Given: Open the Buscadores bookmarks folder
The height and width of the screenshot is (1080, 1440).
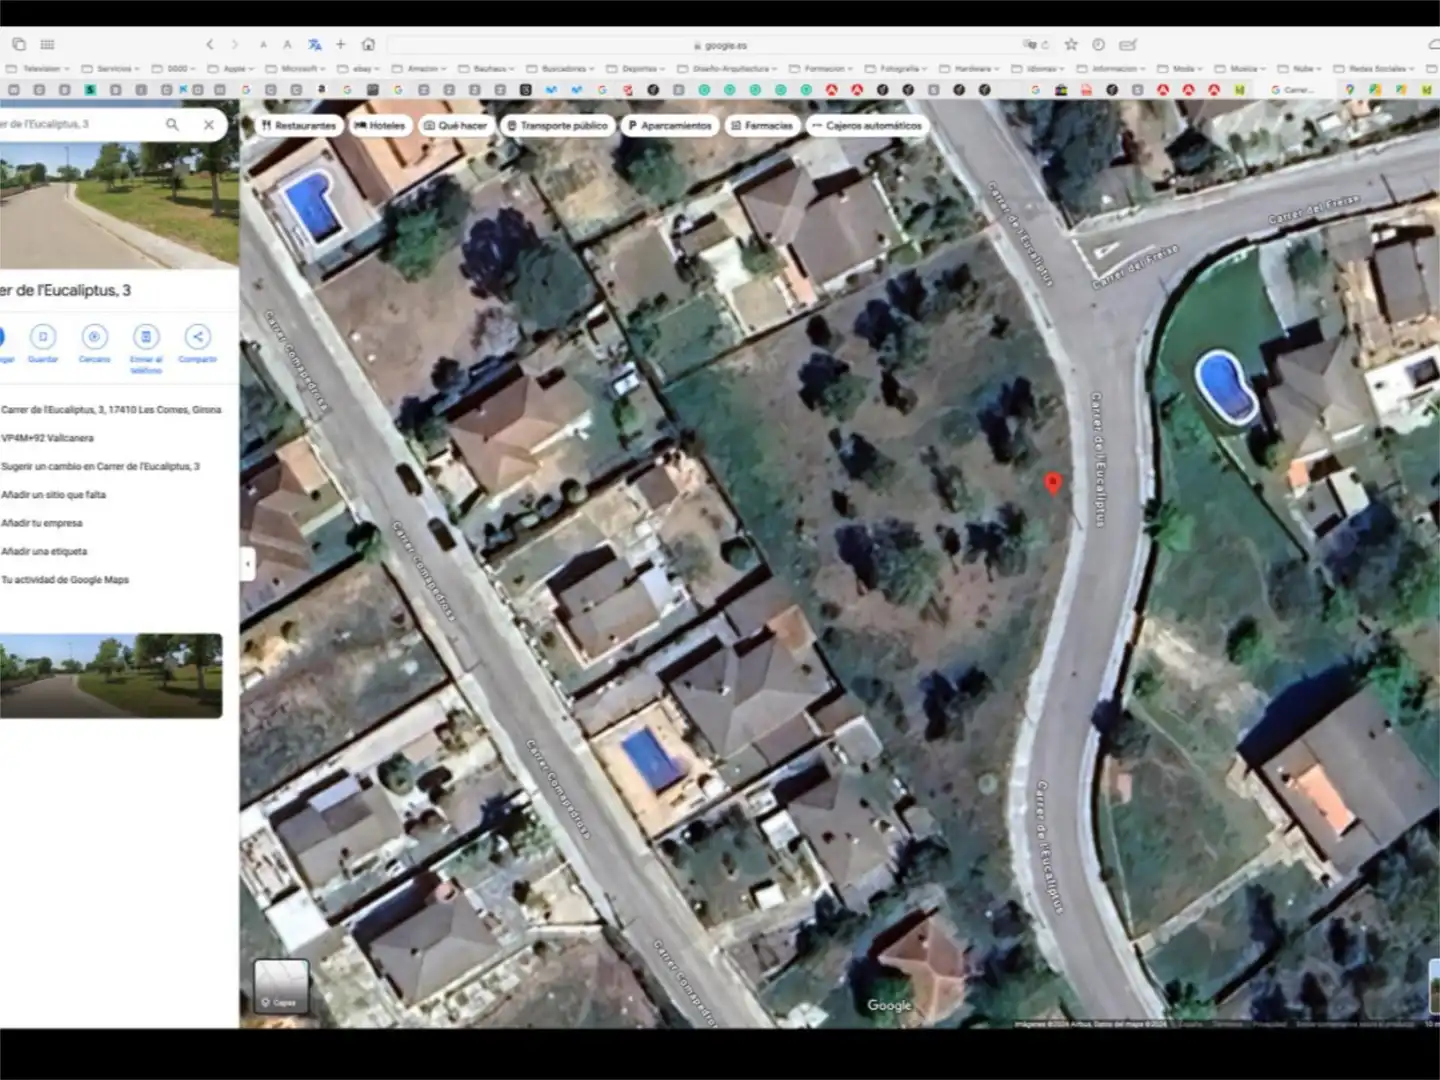Looking at the screenshot, I should [x=561, y=69].
